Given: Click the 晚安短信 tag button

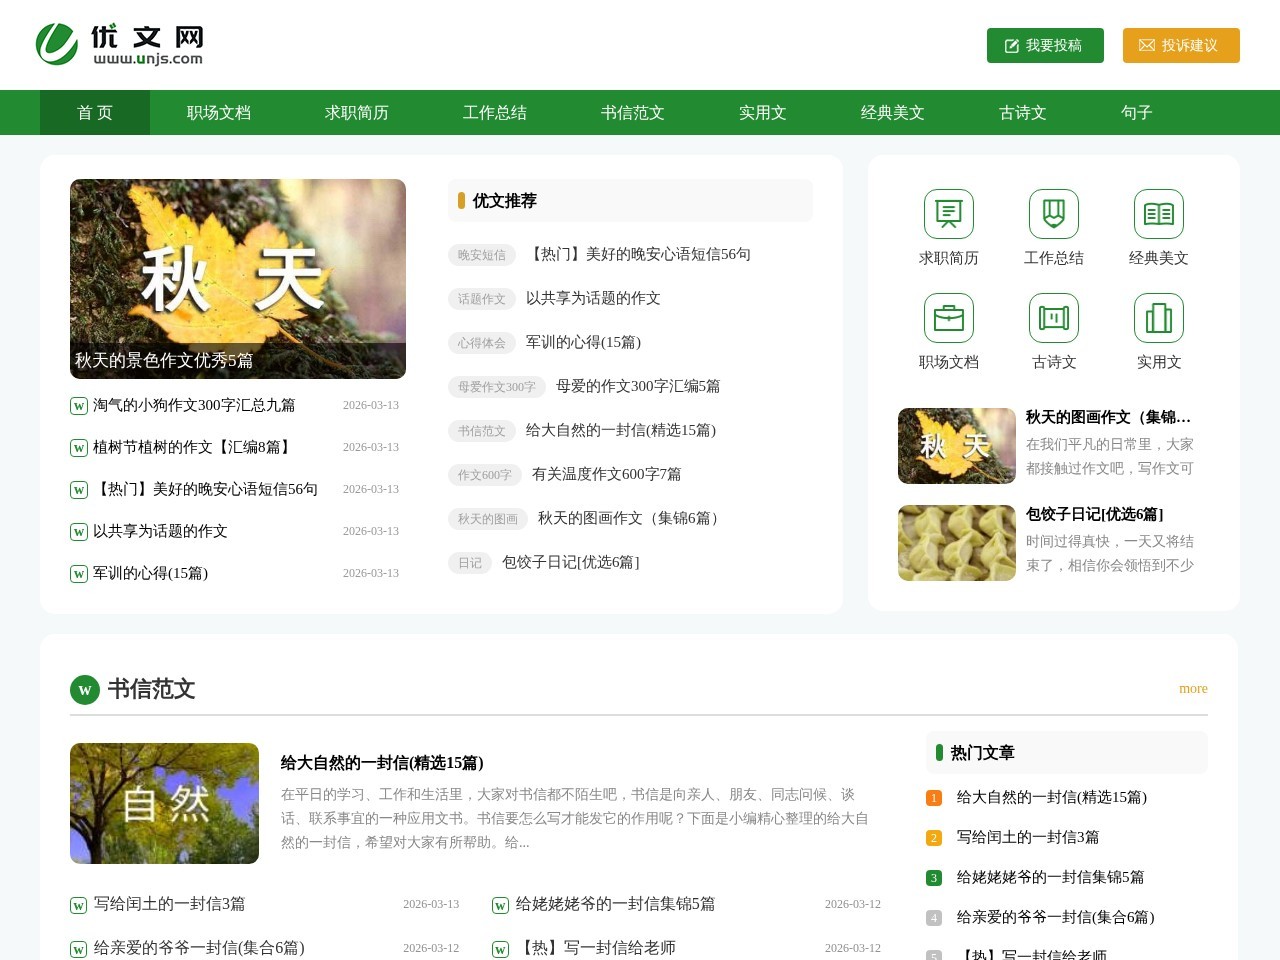Looking at the screenshot, I should click(481, 255).
